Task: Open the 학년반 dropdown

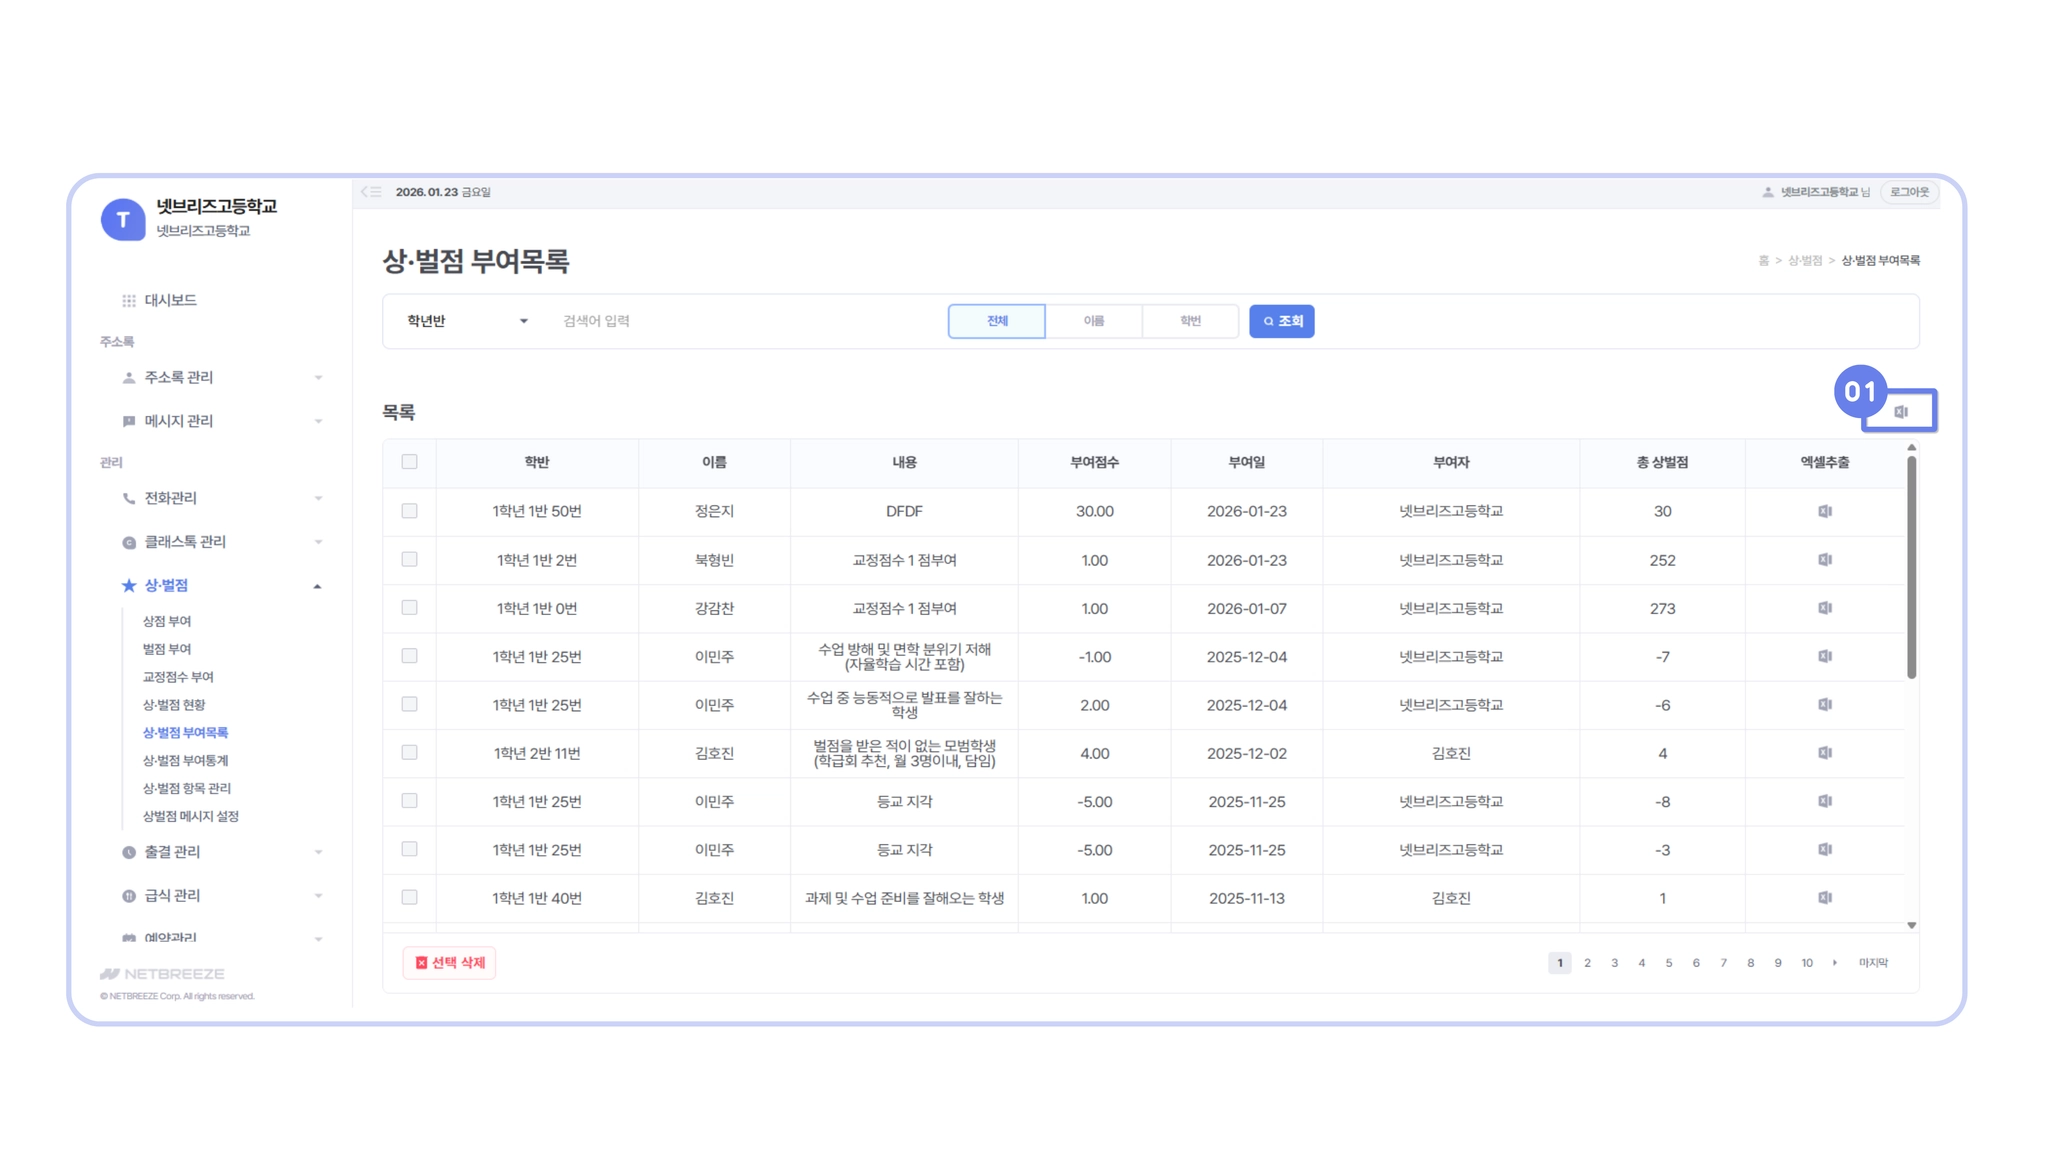Action: [467, 321]
